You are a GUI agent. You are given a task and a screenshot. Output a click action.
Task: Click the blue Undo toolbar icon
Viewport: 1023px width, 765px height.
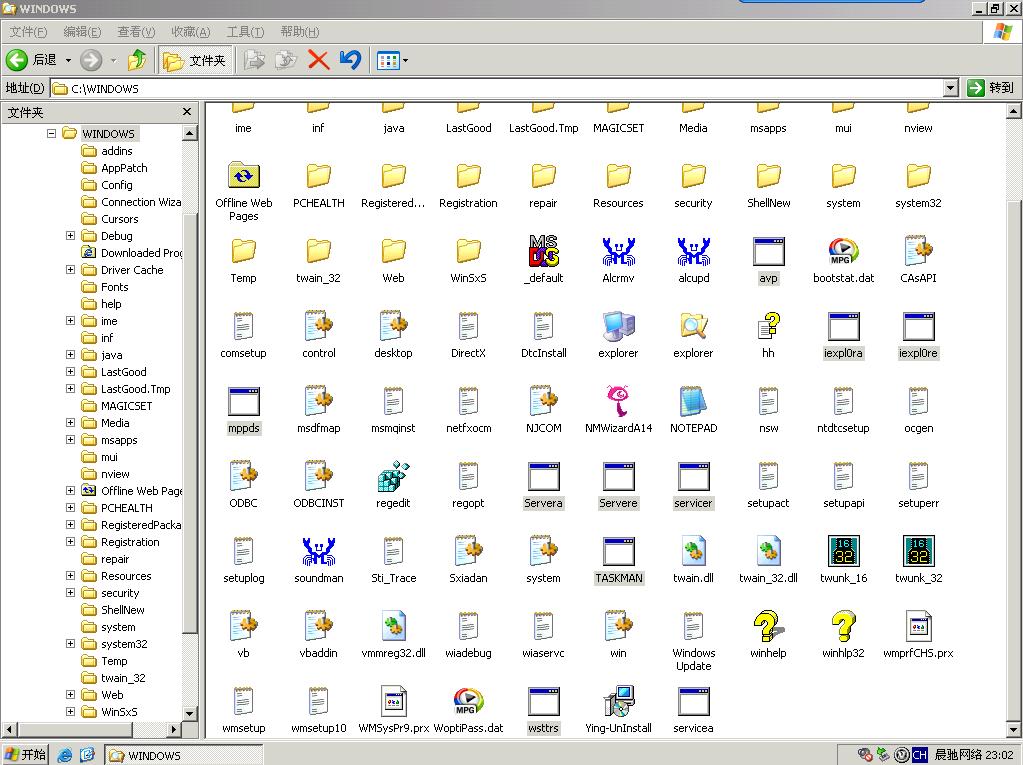349,60
